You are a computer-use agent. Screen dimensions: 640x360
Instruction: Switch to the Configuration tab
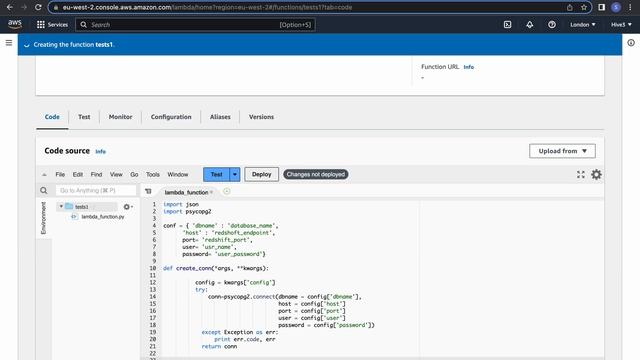click(x=171, y=117)
